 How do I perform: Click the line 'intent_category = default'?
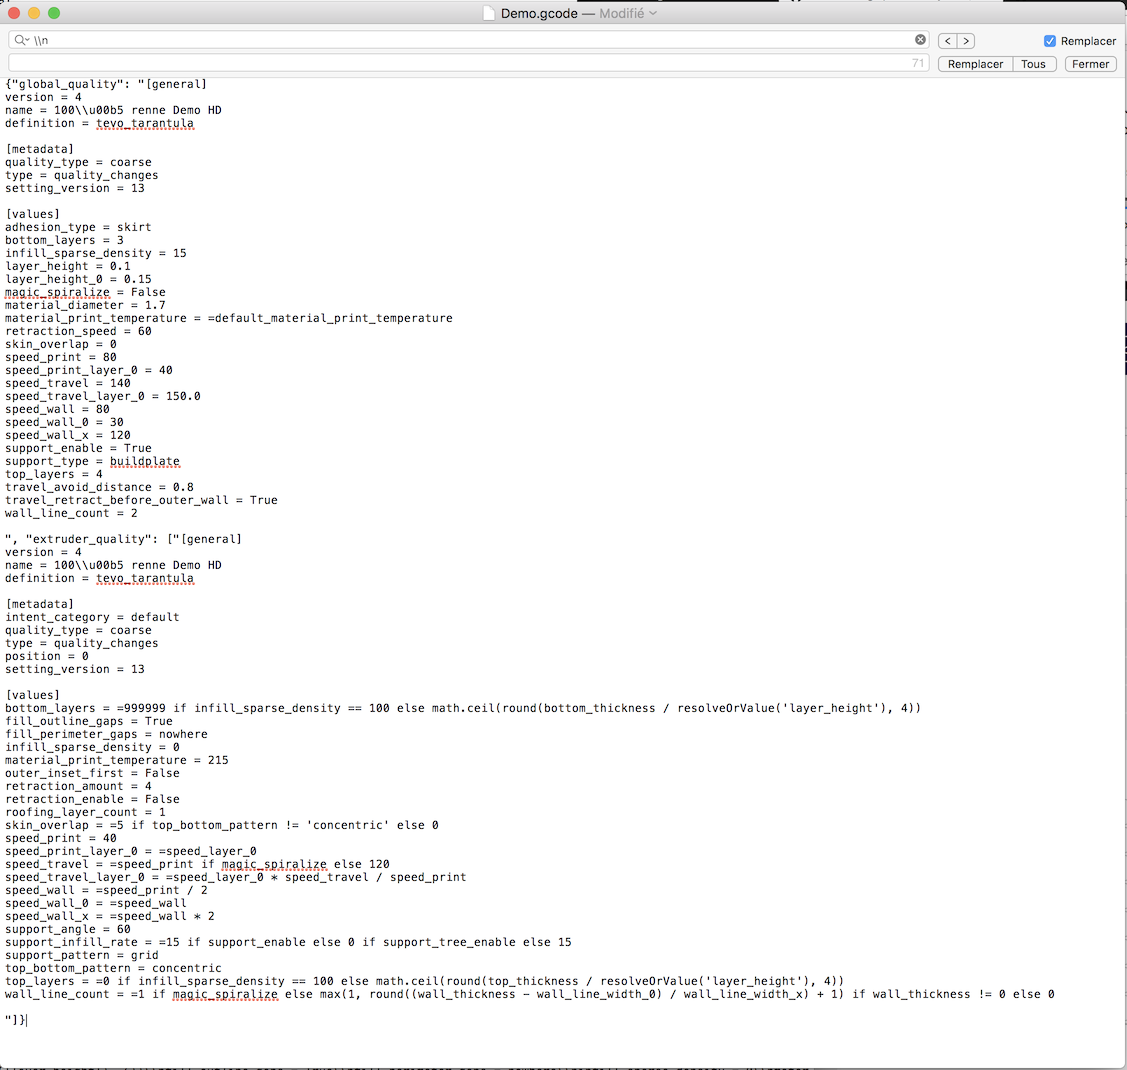pyautogui.click(x=92, y=617)
